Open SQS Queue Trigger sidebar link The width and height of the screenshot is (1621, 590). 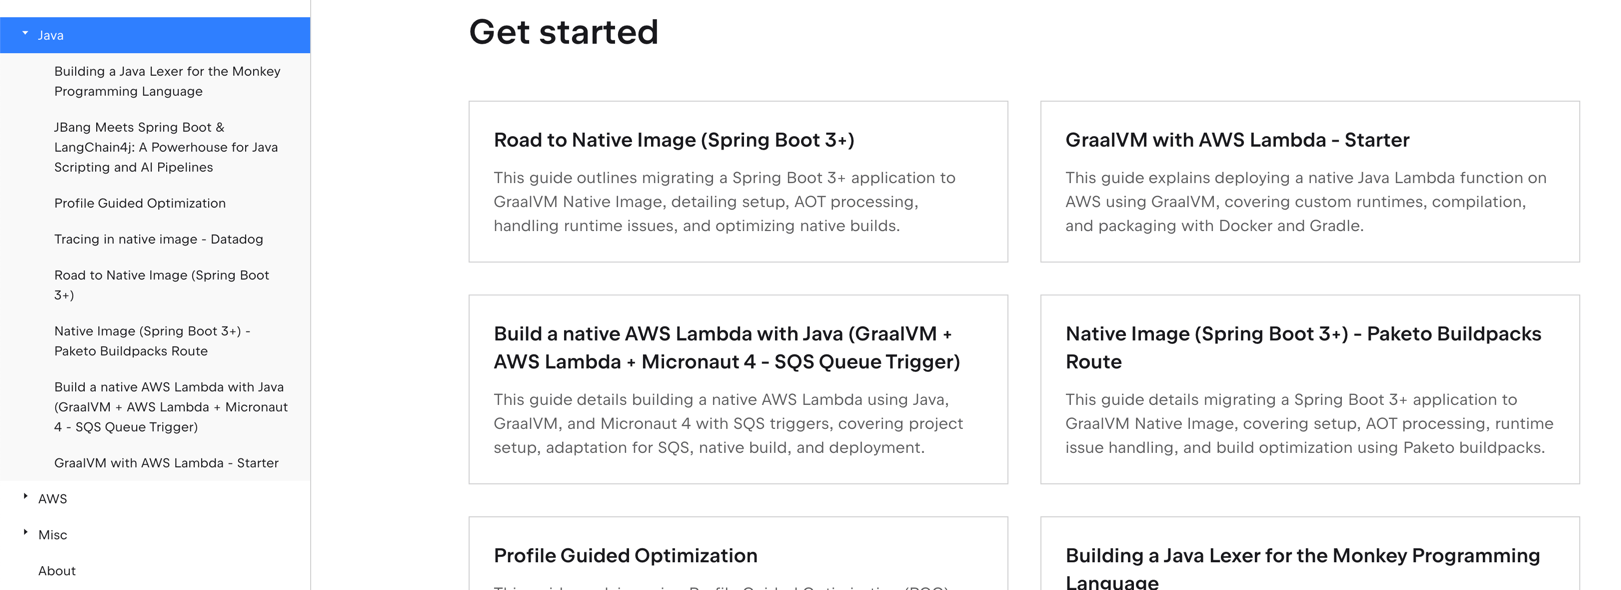coord(171,407)
